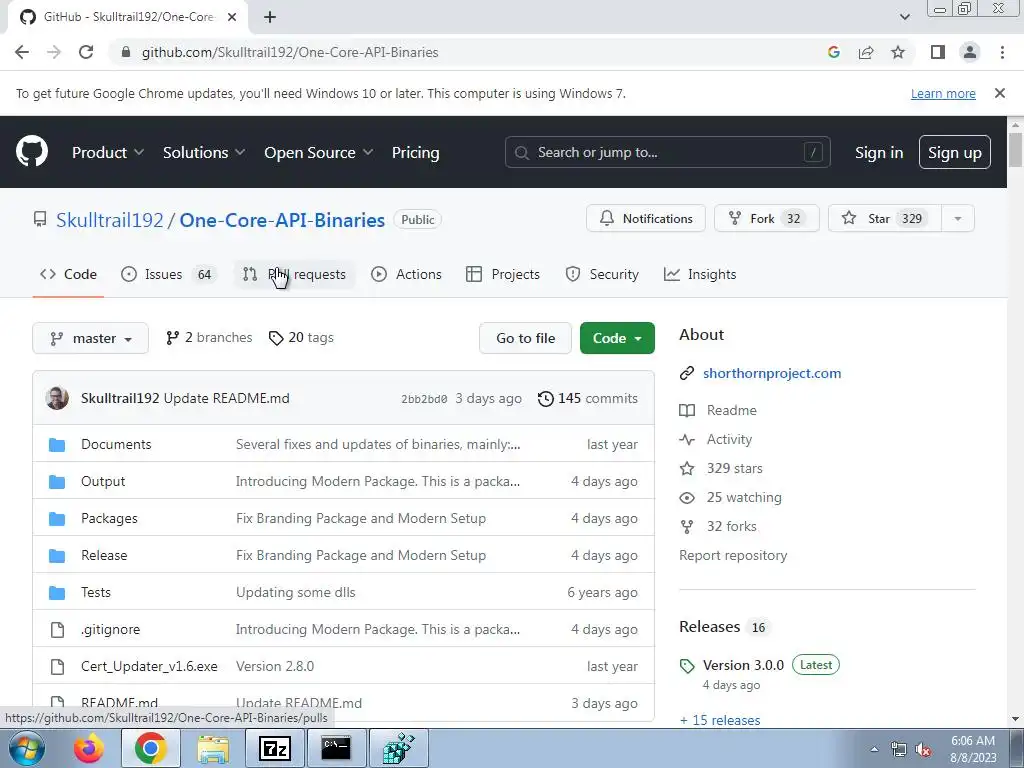Open the .gitignore file
The width and height of the screenshot is (1024, 768).
(110, 630)
